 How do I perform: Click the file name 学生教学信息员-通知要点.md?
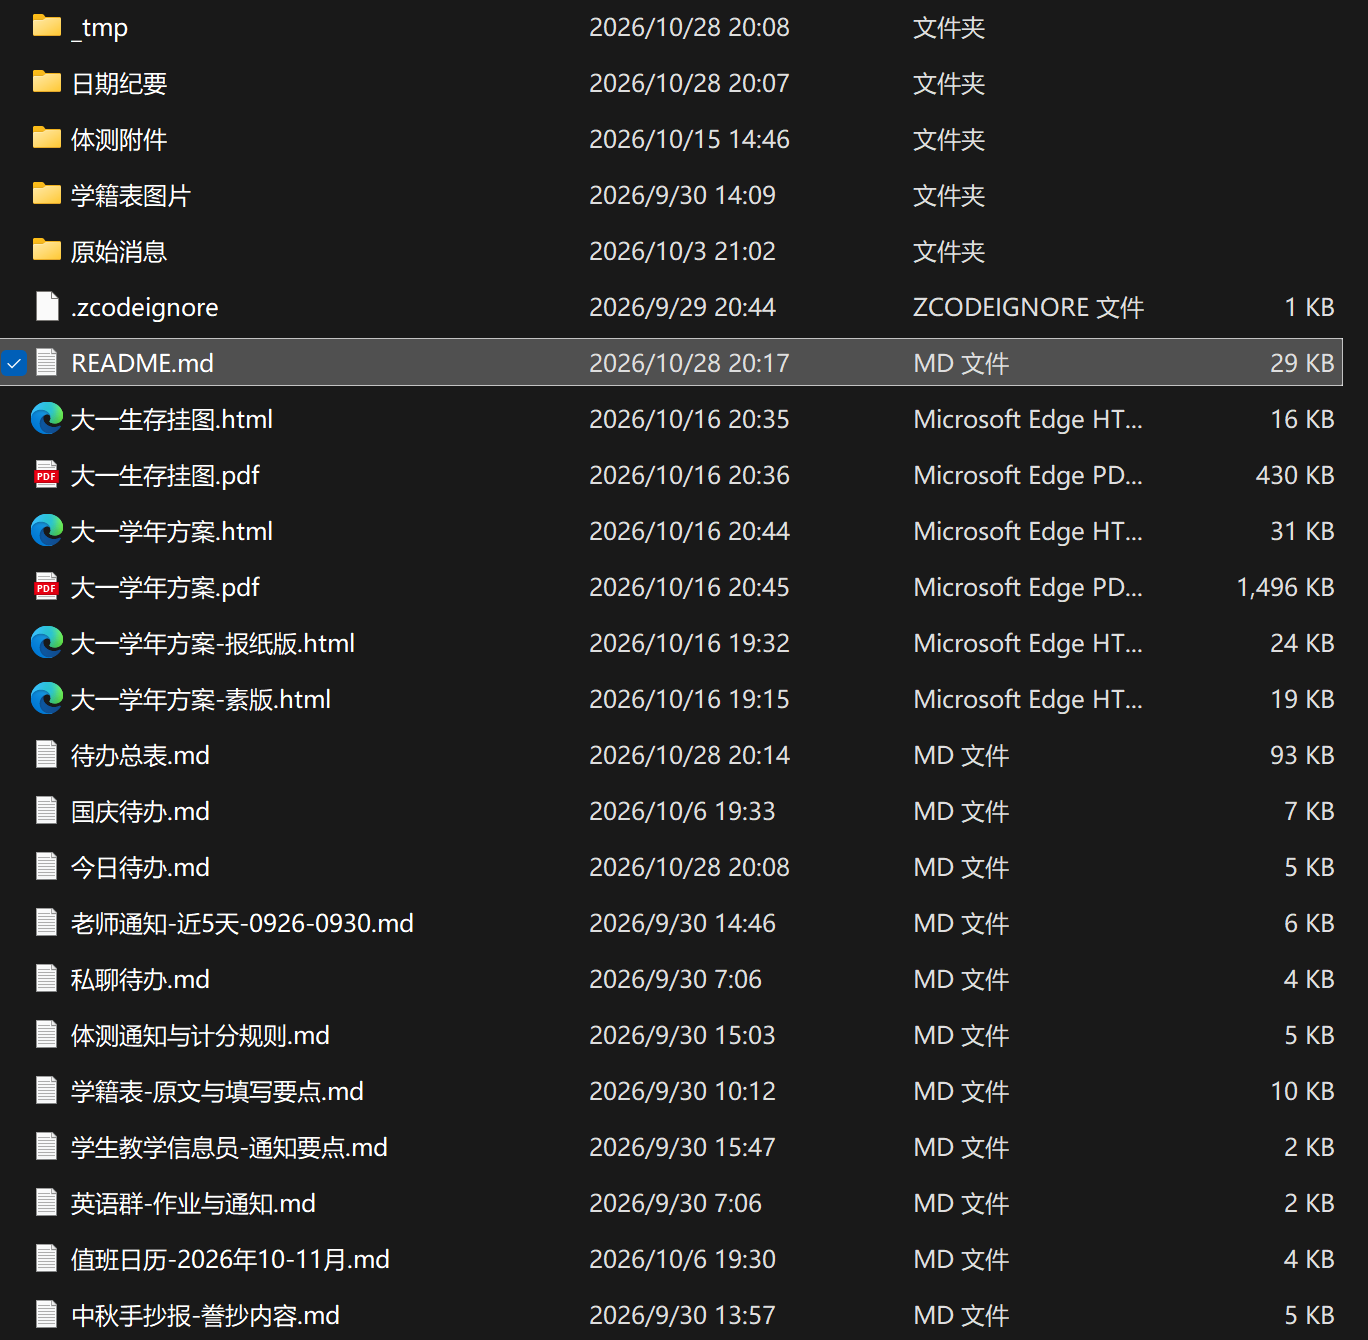coord(229,1147)
